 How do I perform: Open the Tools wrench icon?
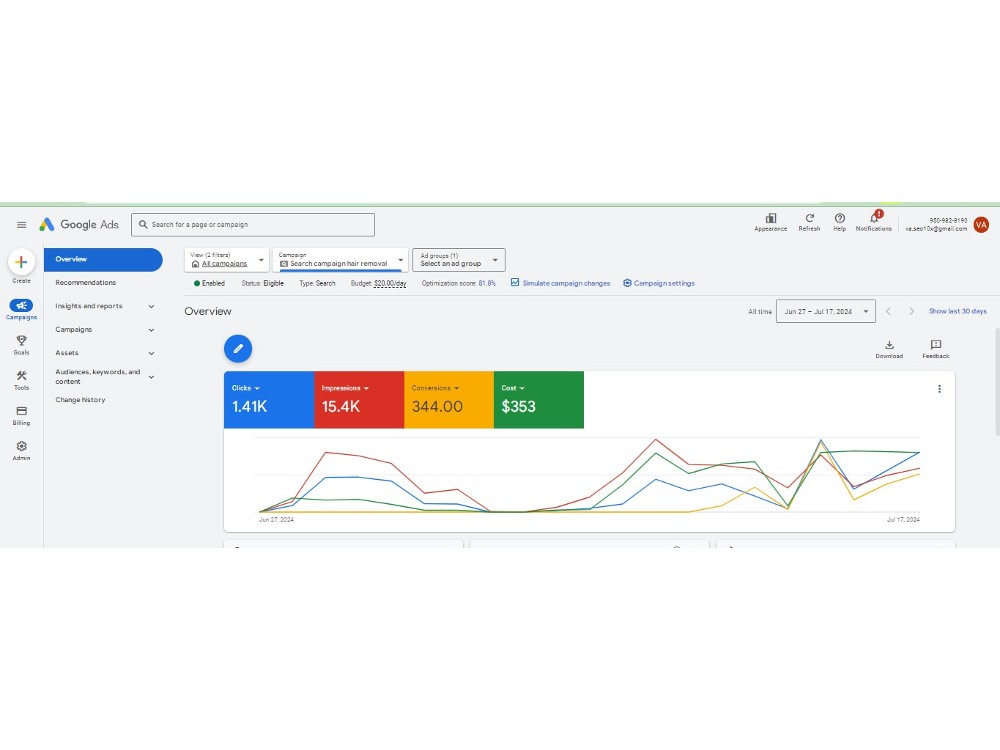click(21, 376)
